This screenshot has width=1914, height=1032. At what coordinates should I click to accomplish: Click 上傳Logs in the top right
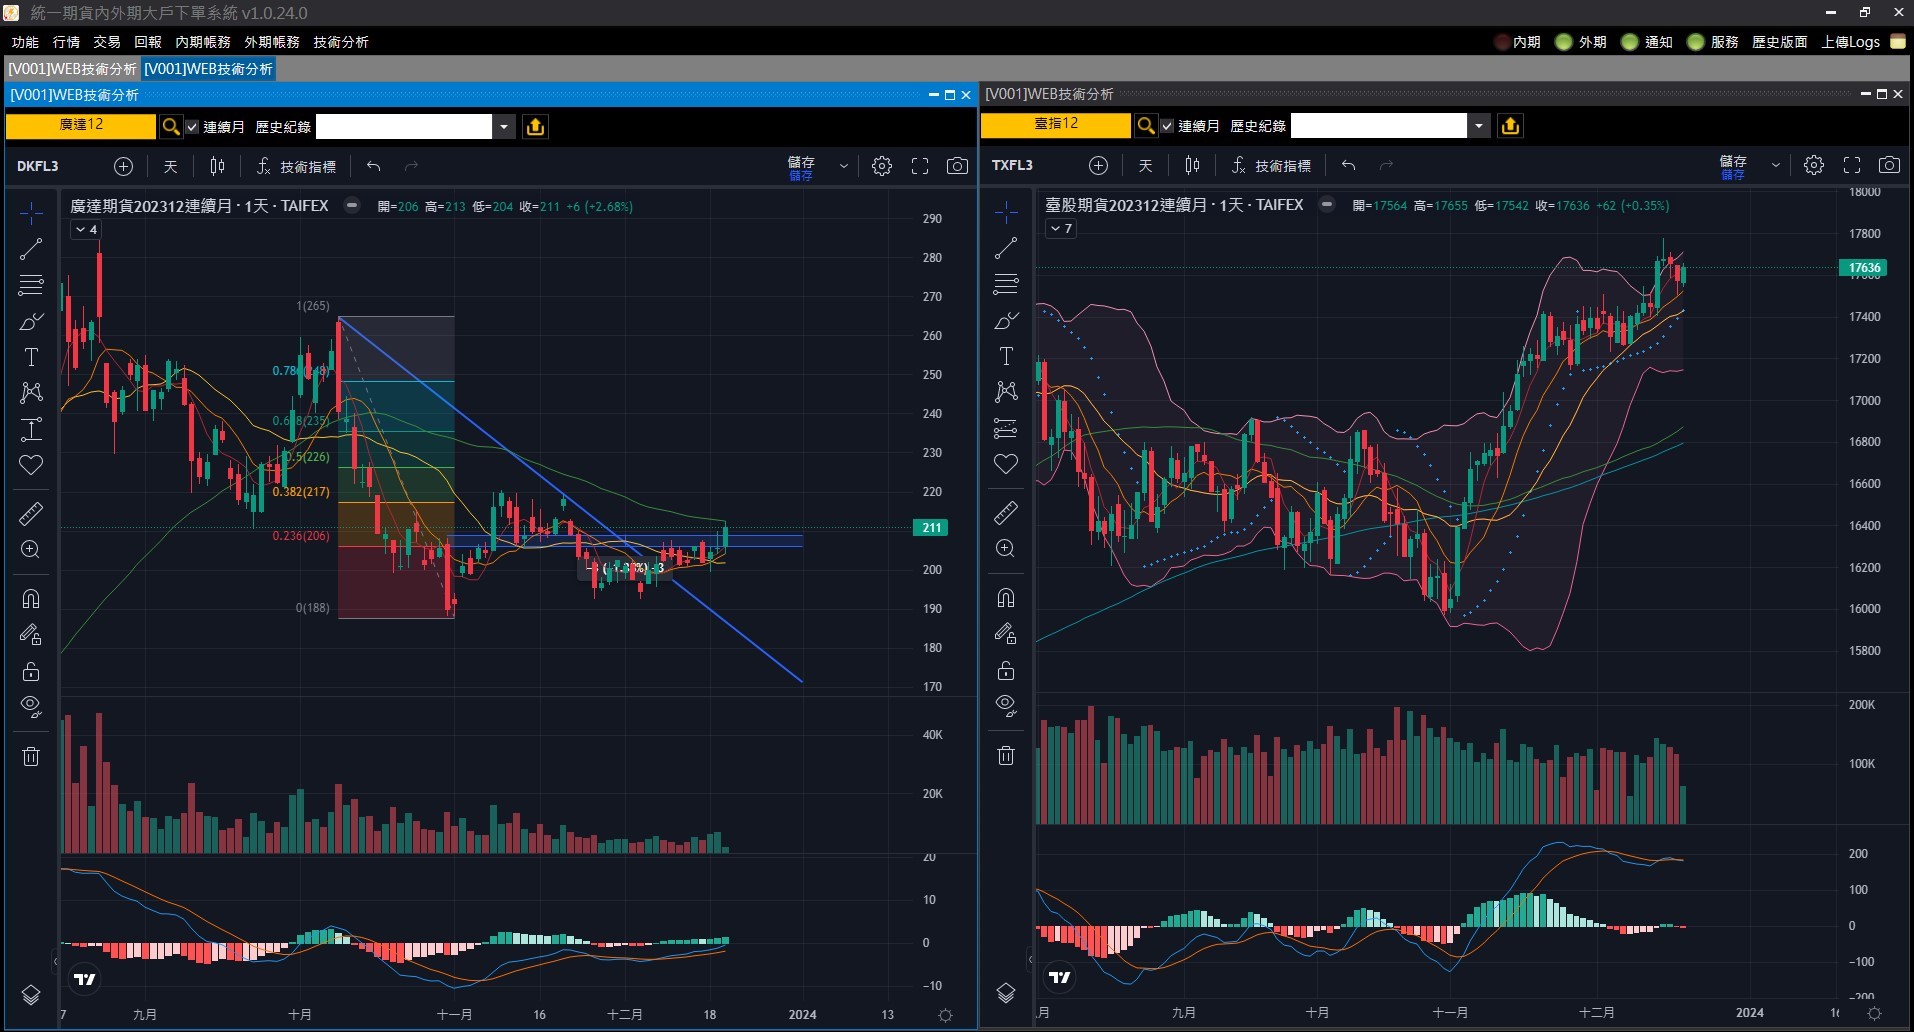(1852, 41)
